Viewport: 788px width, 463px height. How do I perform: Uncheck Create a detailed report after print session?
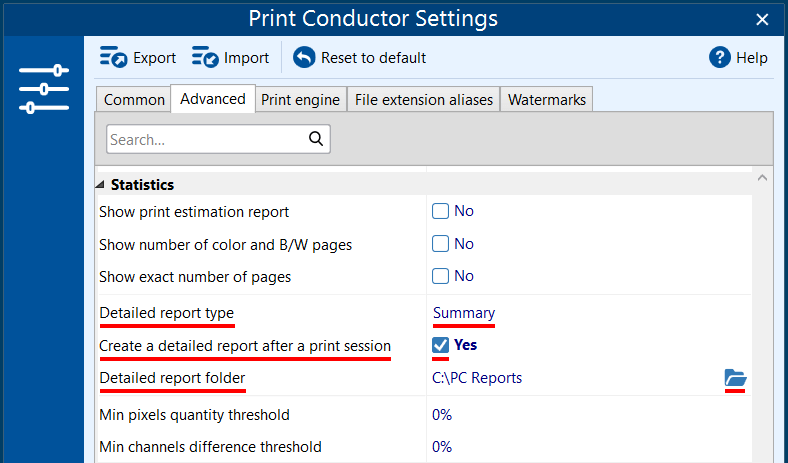440,345
